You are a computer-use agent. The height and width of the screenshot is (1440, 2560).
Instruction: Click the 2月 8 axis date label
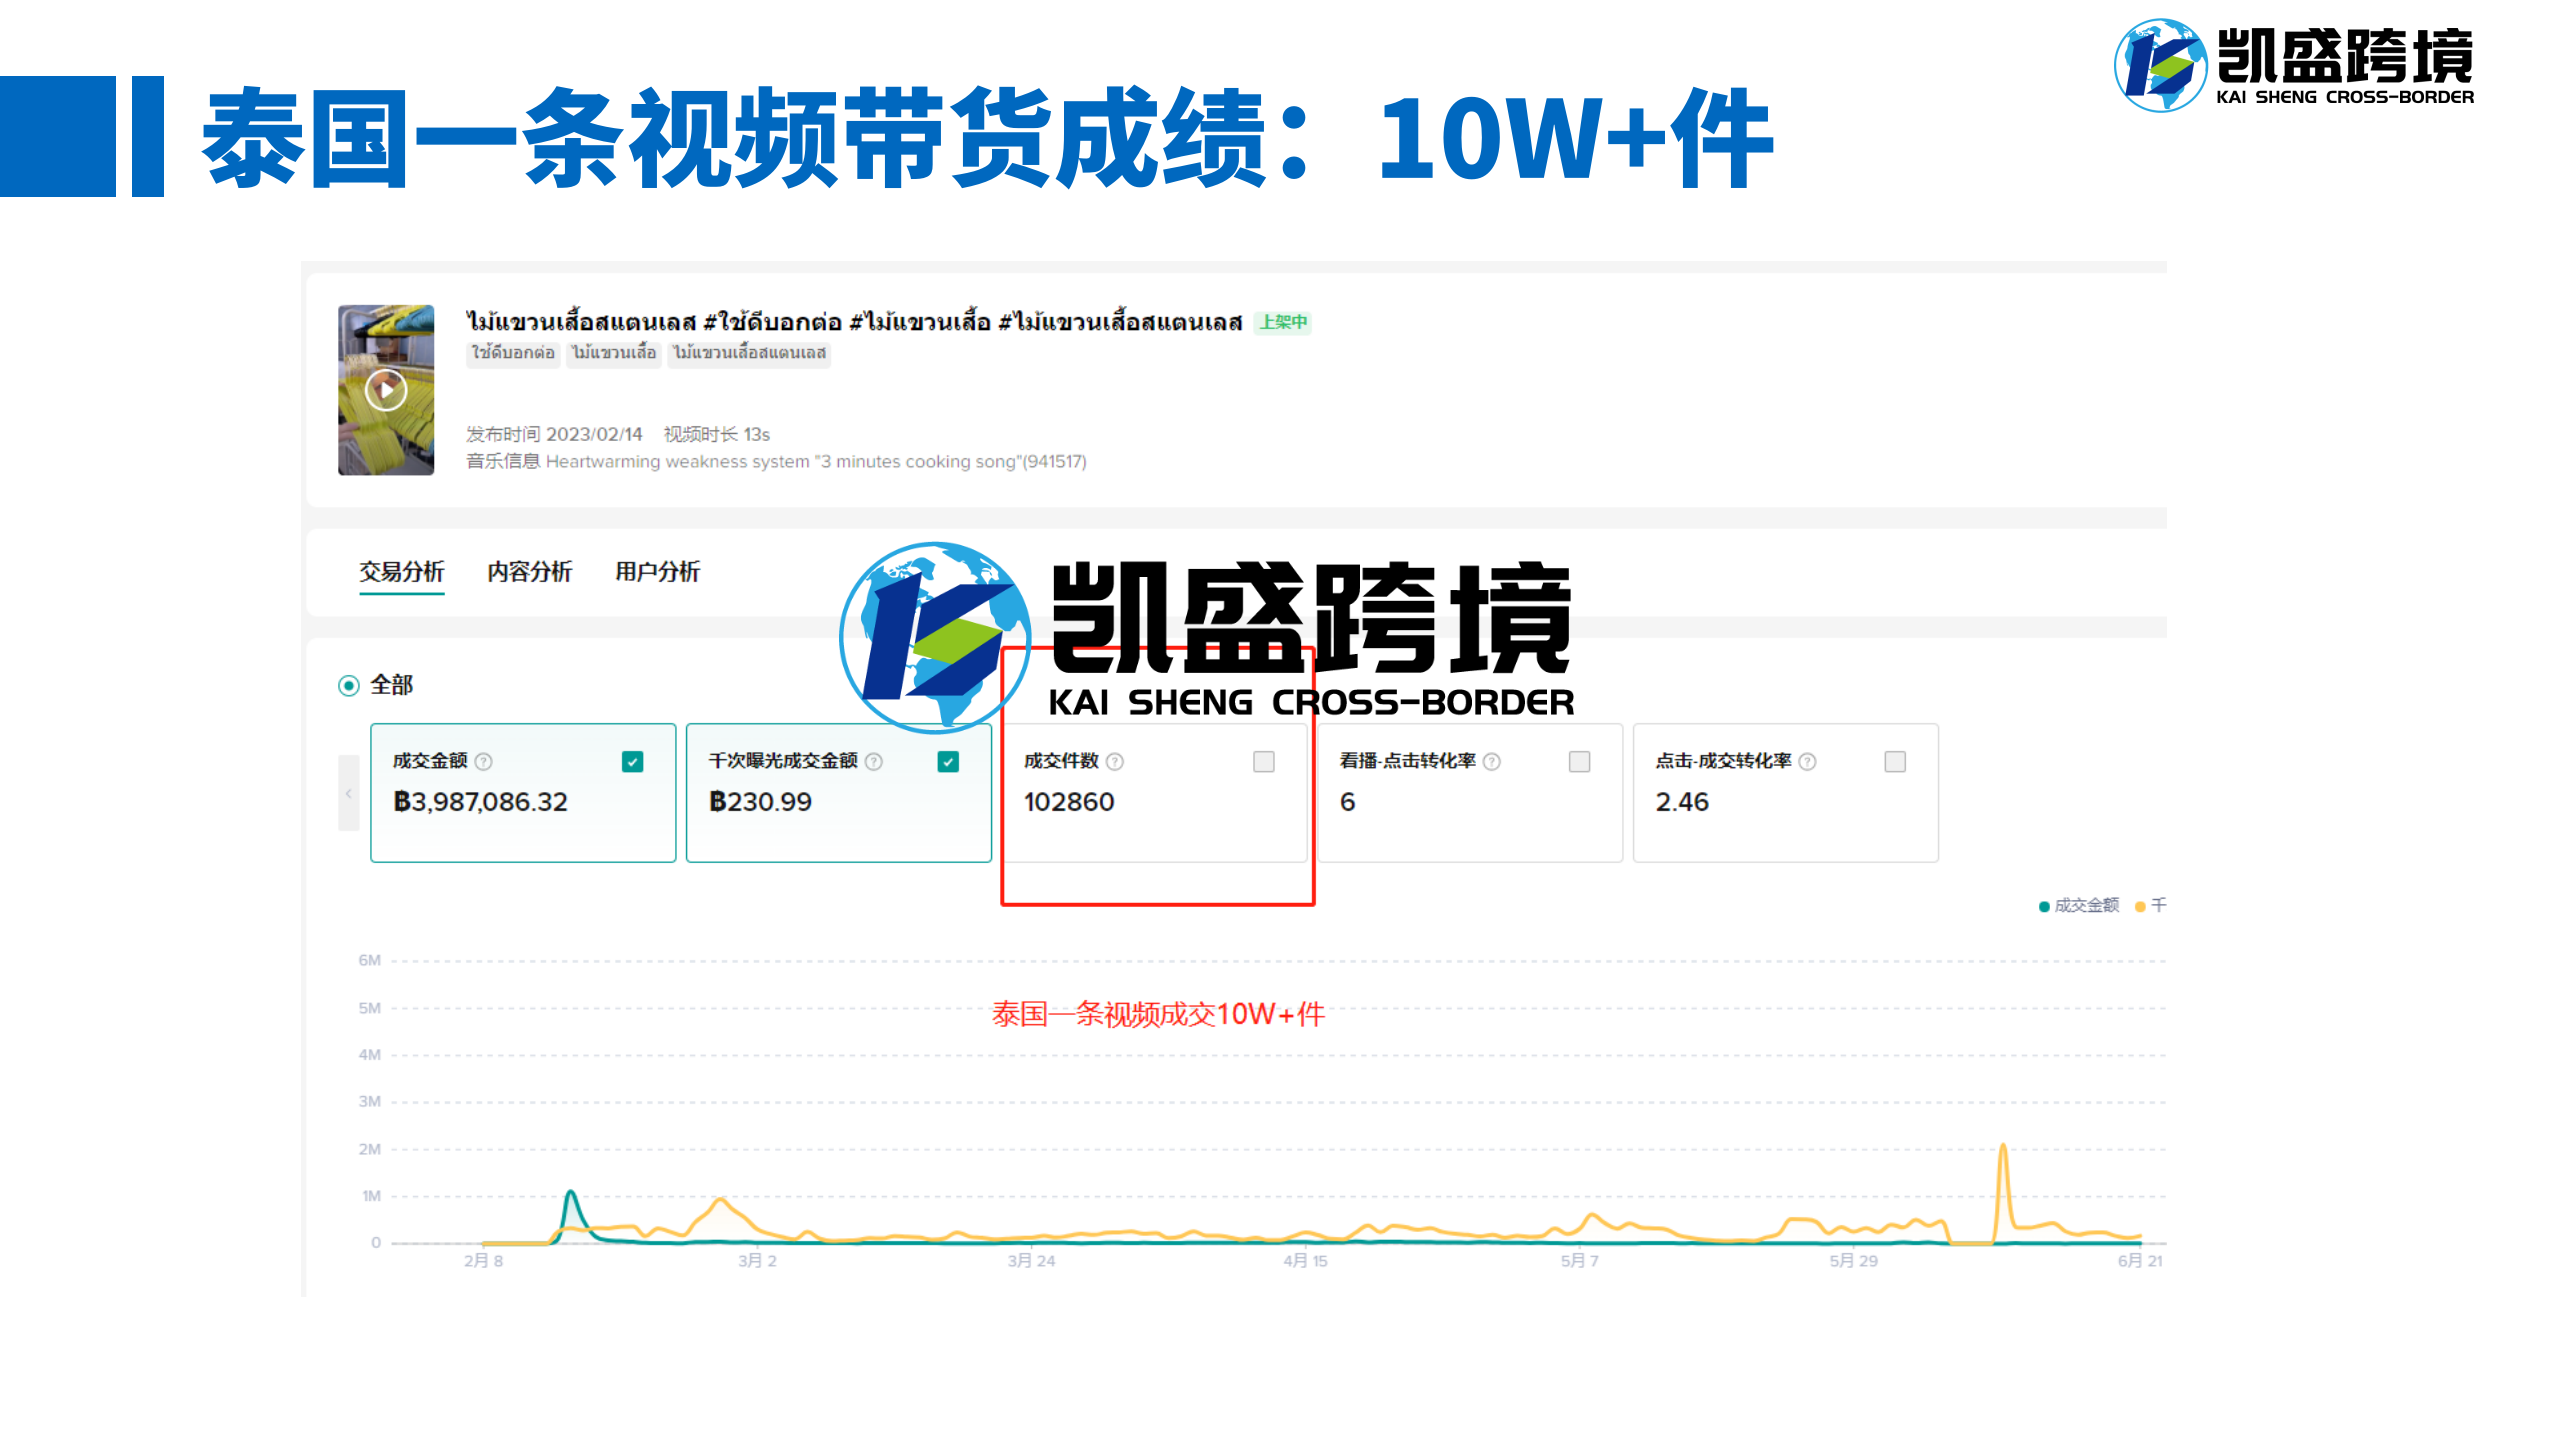pos(483,1261)
